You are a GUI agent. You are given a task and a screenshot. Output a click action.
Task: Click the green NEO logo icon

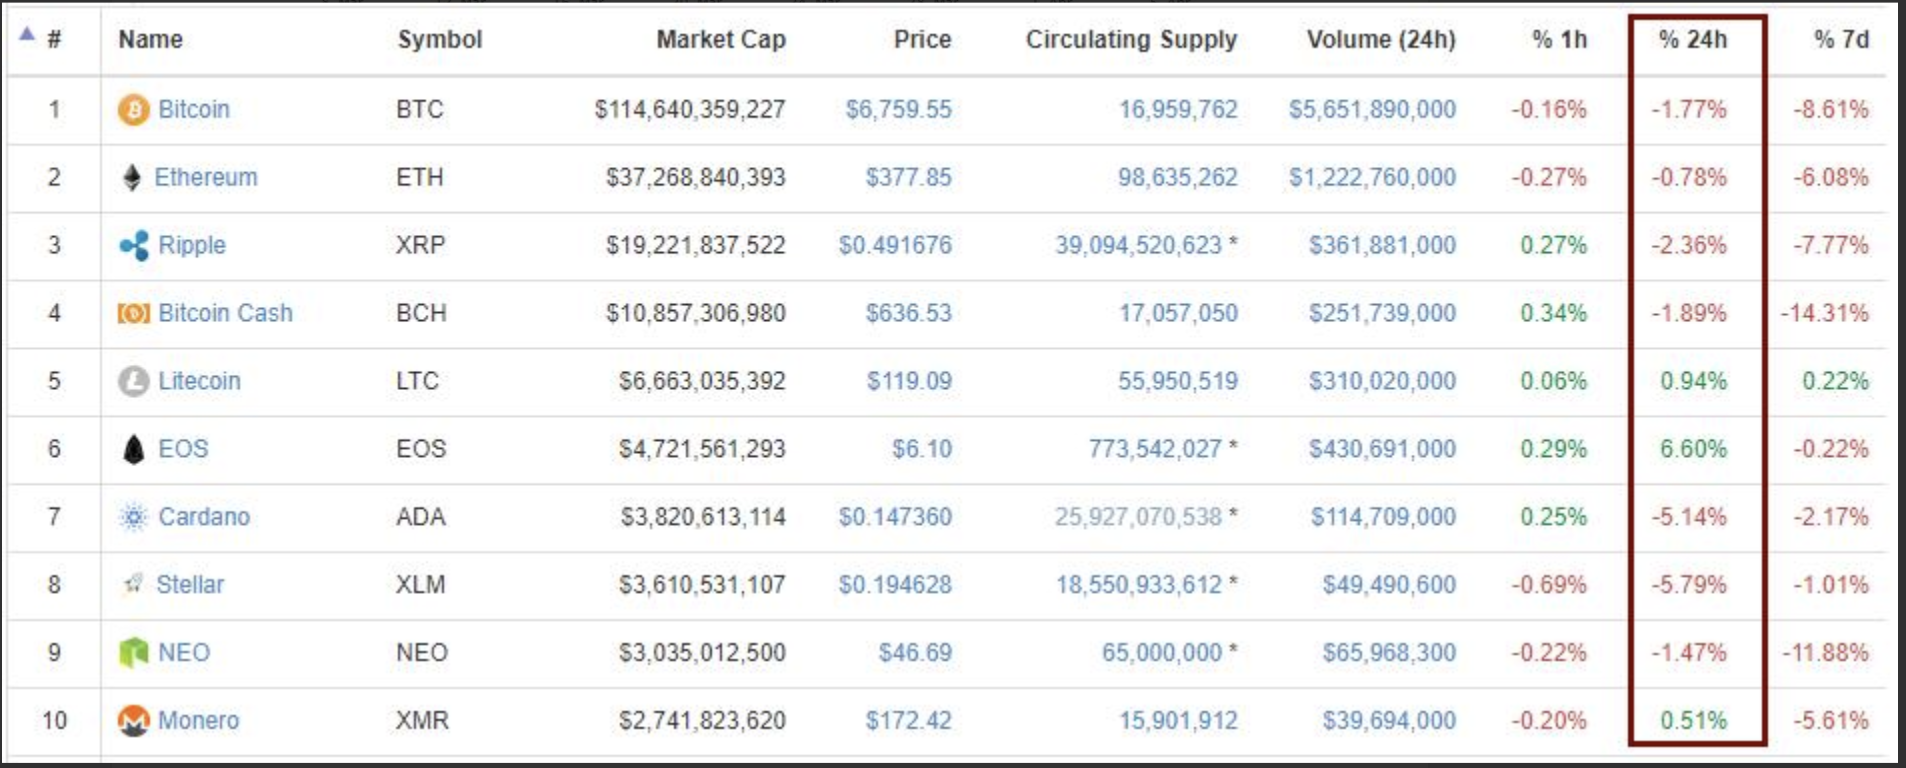[x=133, y=653]
